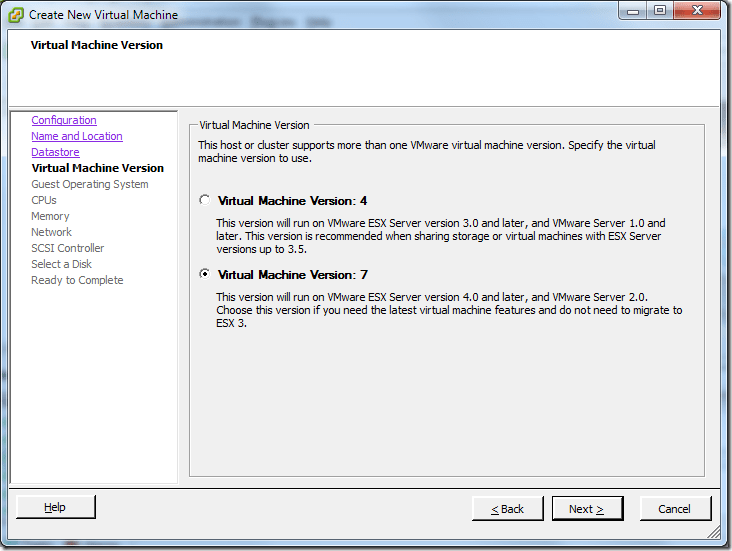
Task: Click the Virtual Machine Version page heading
Action: [x=97, y=45]
